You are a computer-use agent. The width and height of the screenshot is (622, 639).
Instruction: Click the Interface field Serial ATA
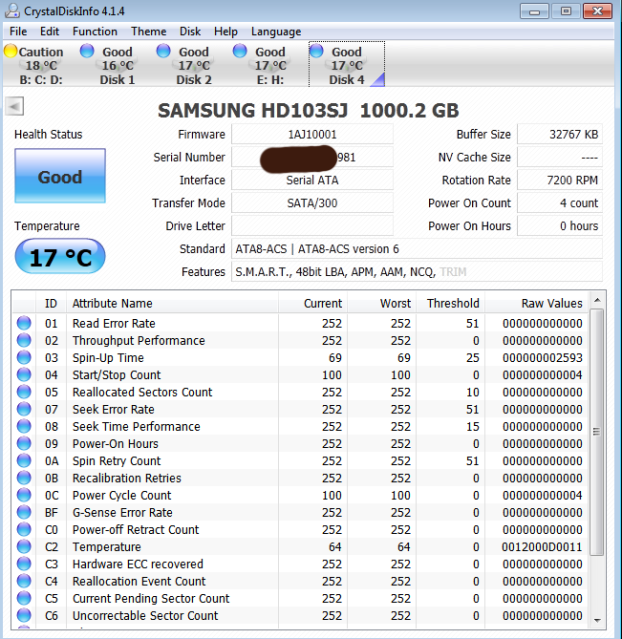[x=312, y=180]
